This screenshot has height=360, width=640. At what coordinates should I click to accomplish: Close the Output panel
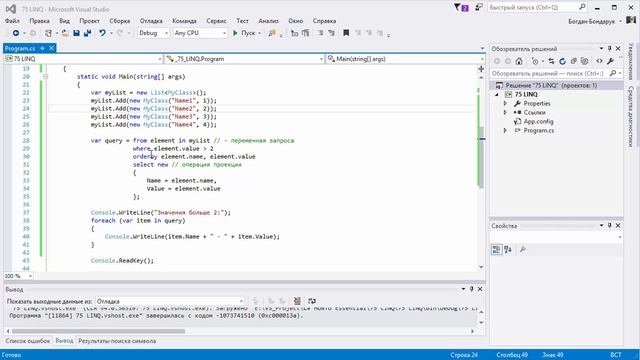coord(480,289)
